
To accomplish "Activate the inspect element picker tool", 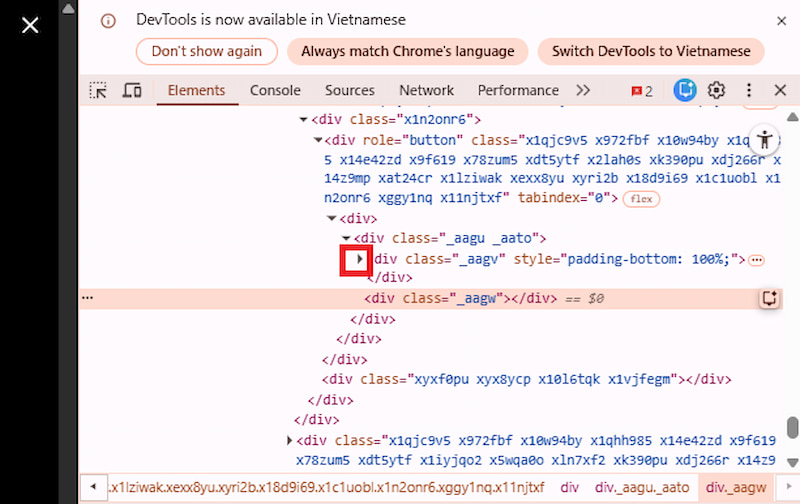I will click(98, 90).
